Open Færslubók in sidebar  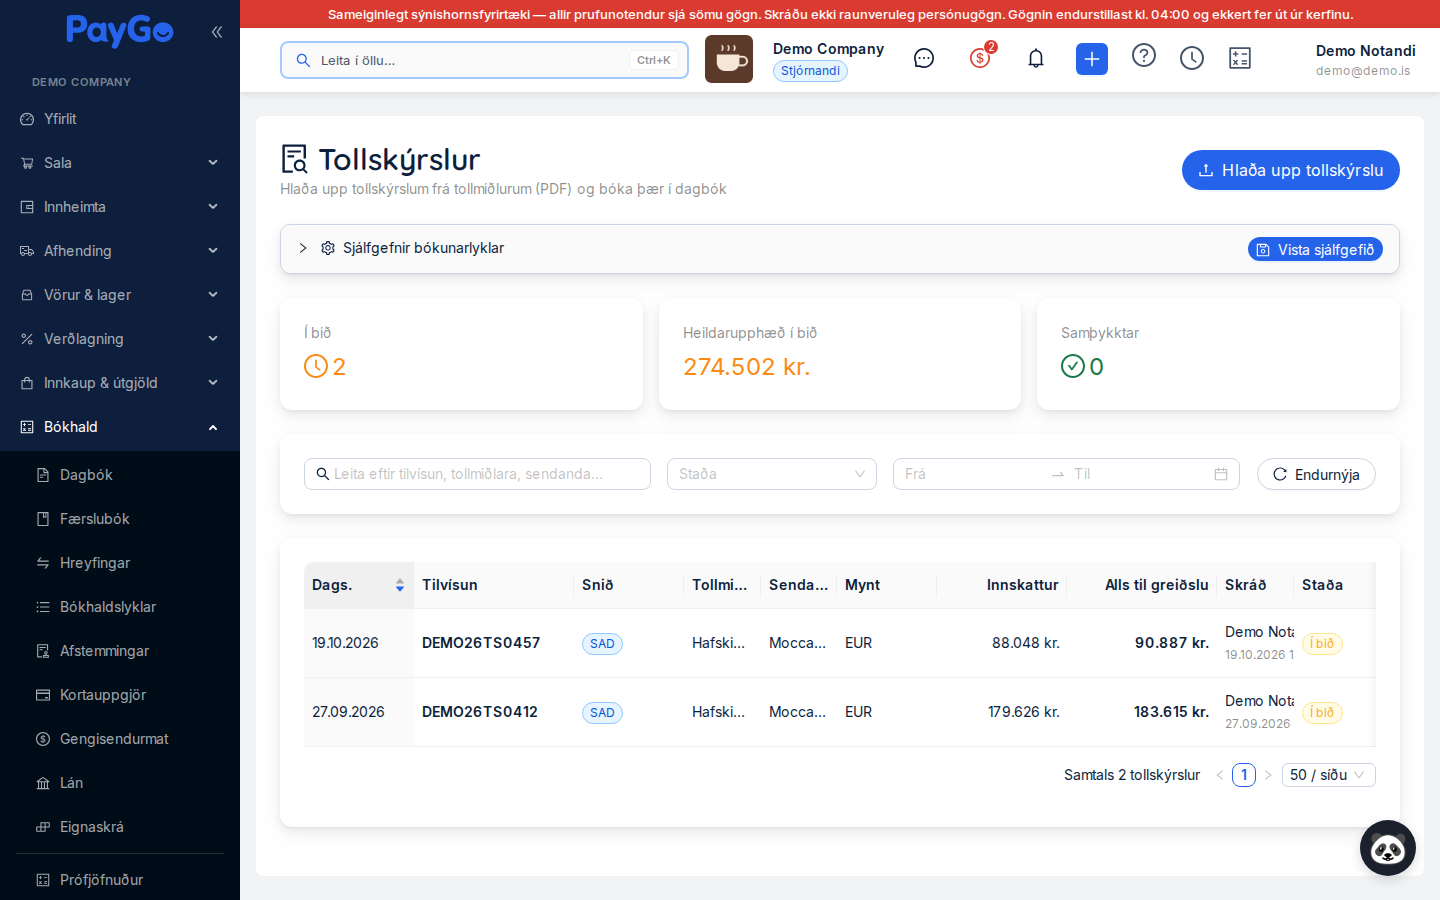point(120,519)
